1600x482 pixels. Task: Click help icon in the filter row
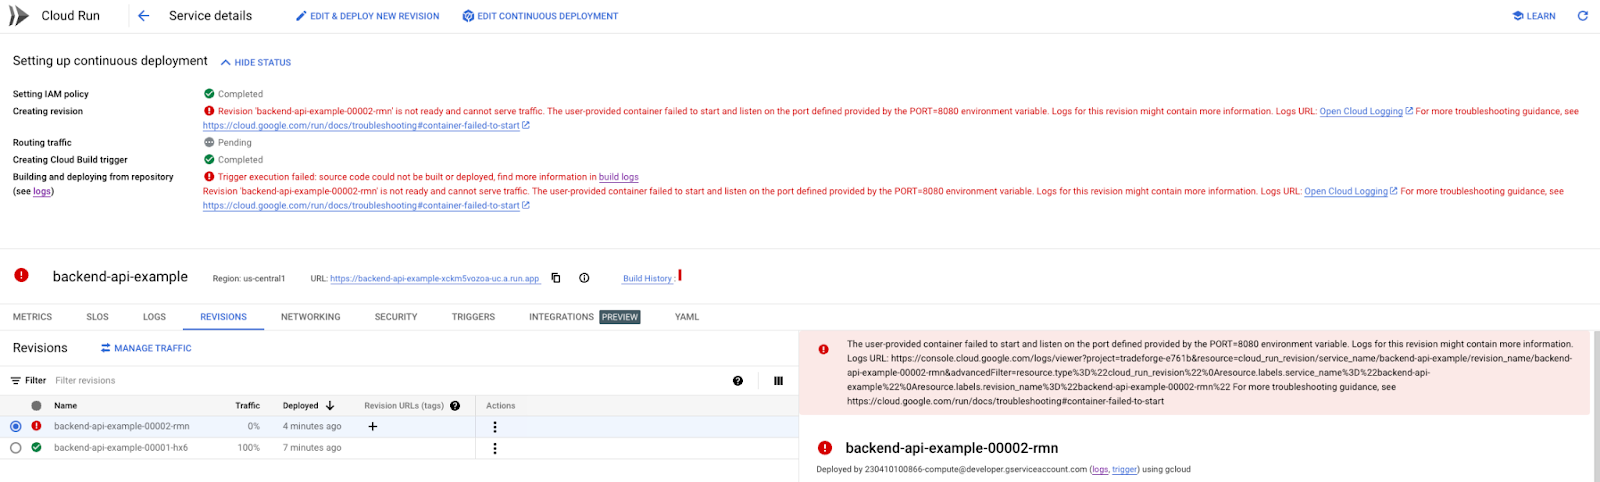[x=738, y=381]
